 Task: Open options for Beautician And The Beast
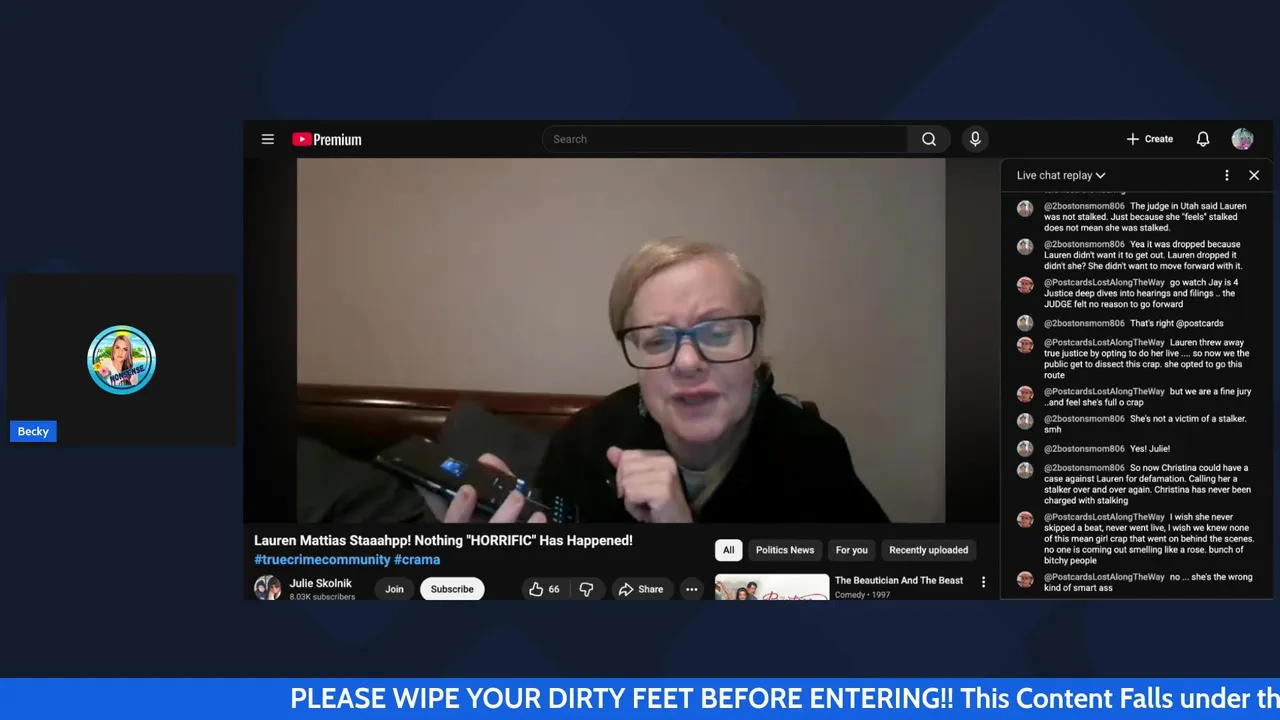pos(983,582)
